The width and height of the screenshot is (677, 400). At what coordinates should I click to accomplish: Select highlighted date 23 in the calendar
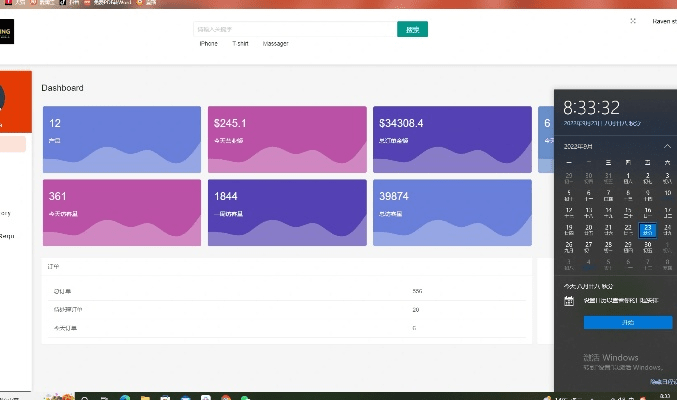pyautogui.click(x=647, y=229)
